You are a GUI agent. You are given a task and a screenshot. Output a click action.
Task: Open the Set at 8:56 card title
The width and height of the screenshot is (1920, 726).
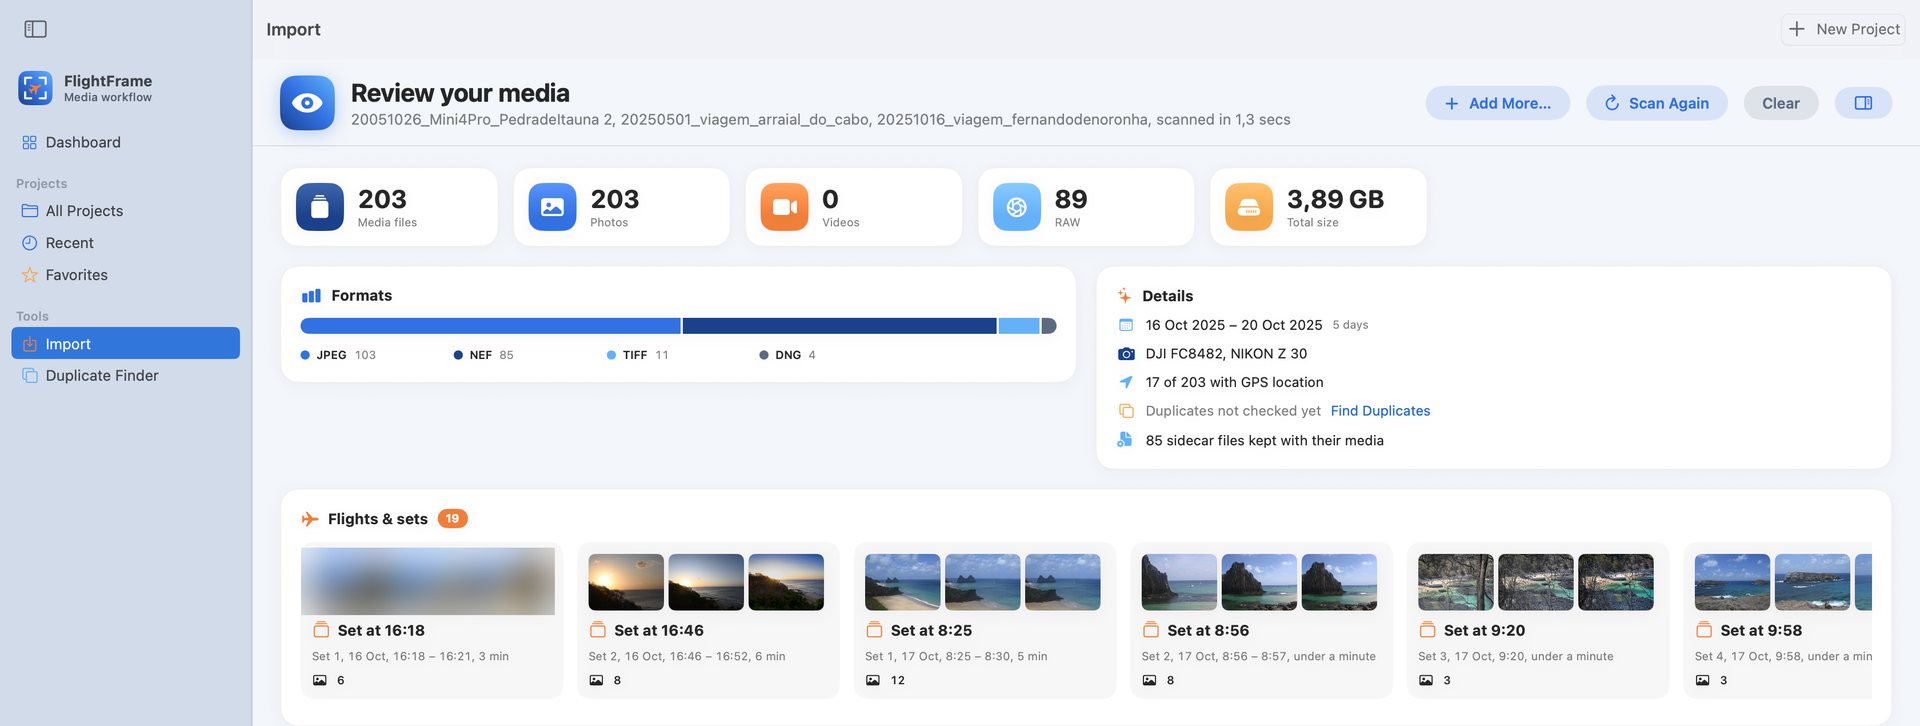[1208, 630]
